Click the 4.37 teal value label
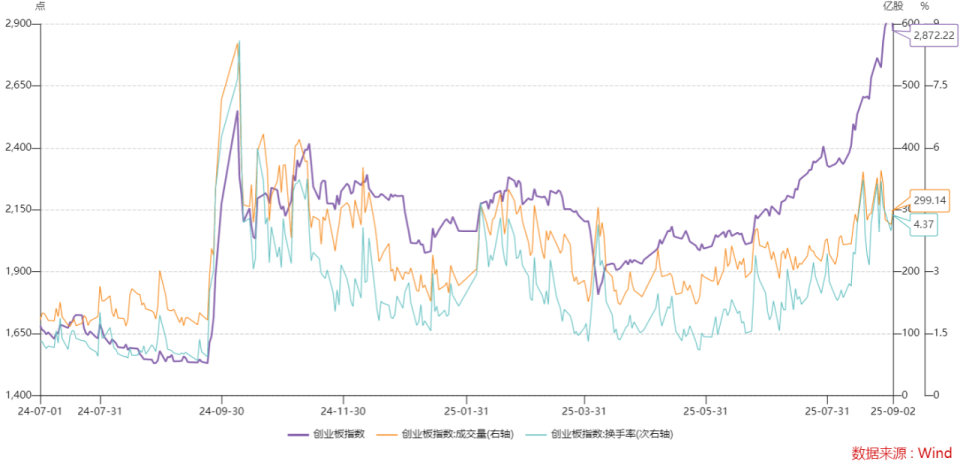The height and width of the screenshot is (461, 960). (923, 225)
